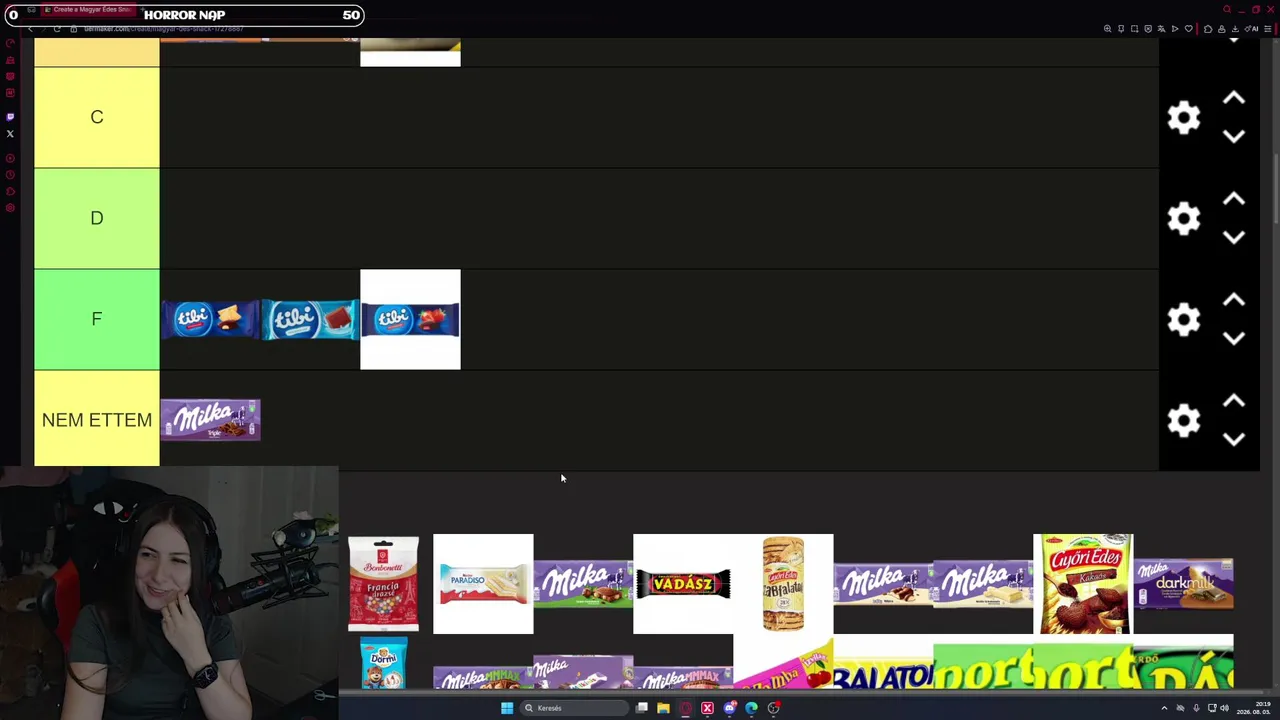Reload the current page

57,29
